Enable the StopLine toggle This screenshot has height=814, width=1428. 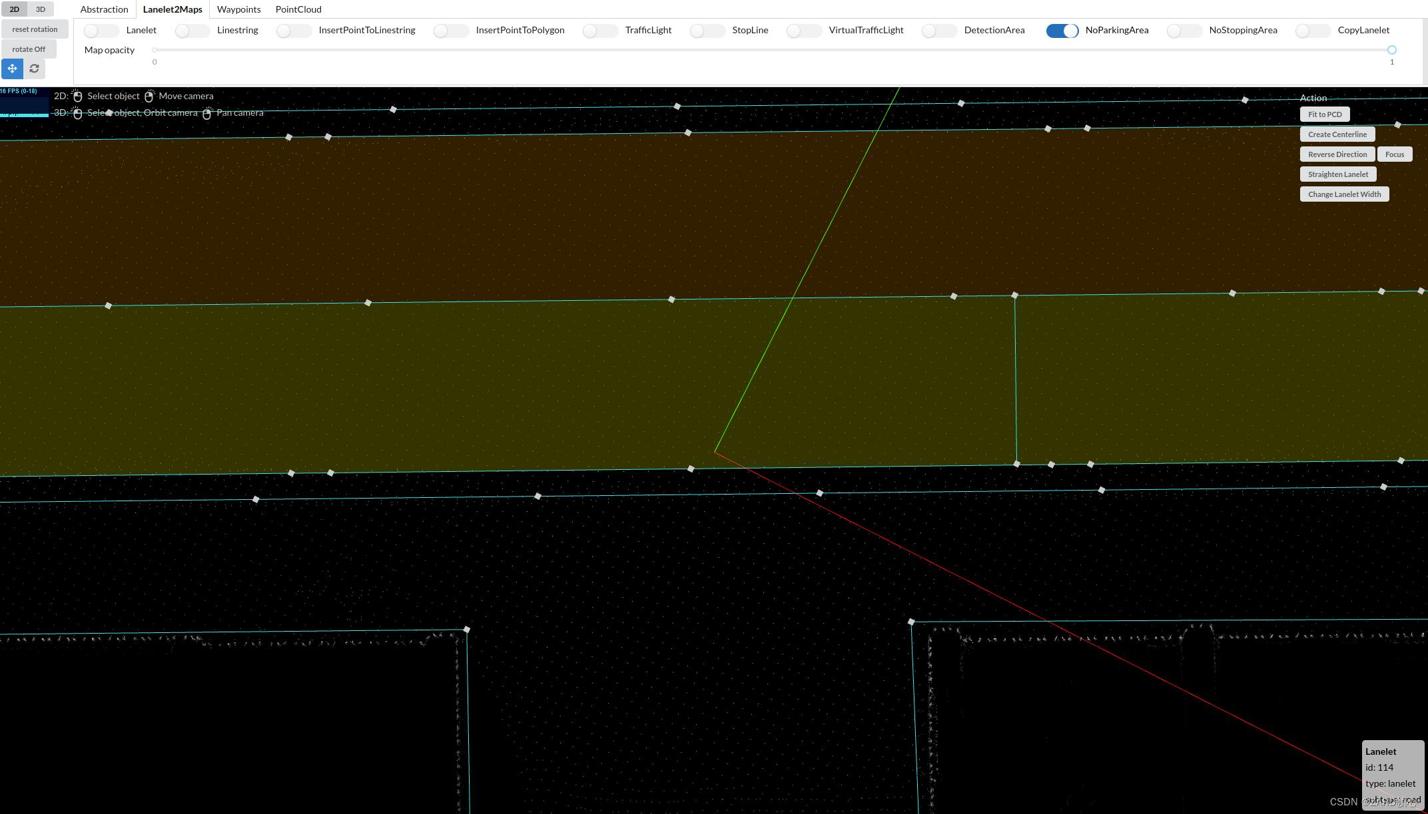[x=707, y=30]
